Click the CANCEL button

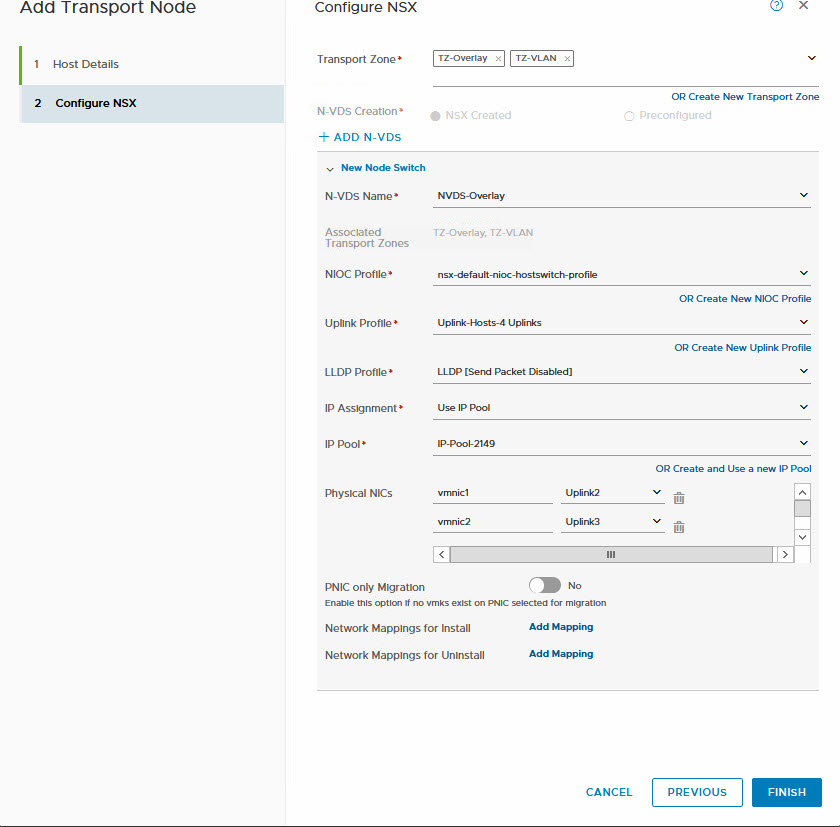(x=609, y=792)
